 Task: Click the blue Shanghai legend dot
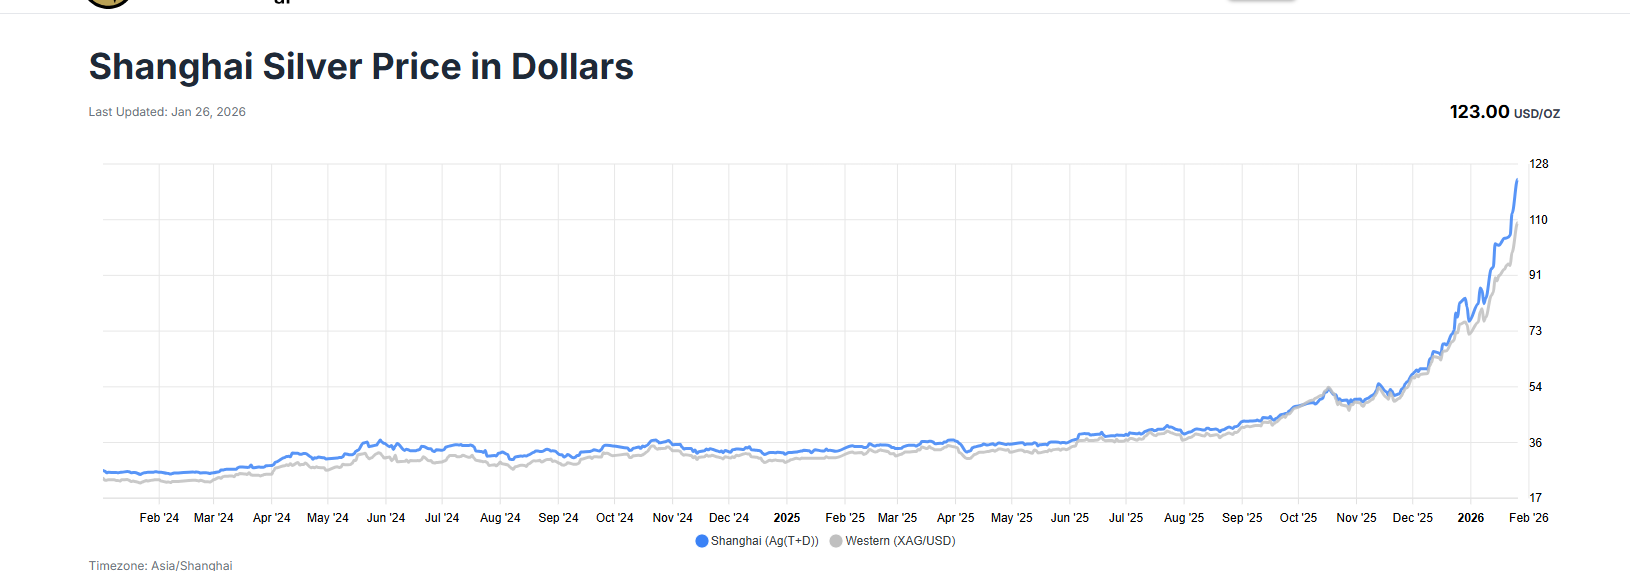pyautogui.click(x=702, y=541)
